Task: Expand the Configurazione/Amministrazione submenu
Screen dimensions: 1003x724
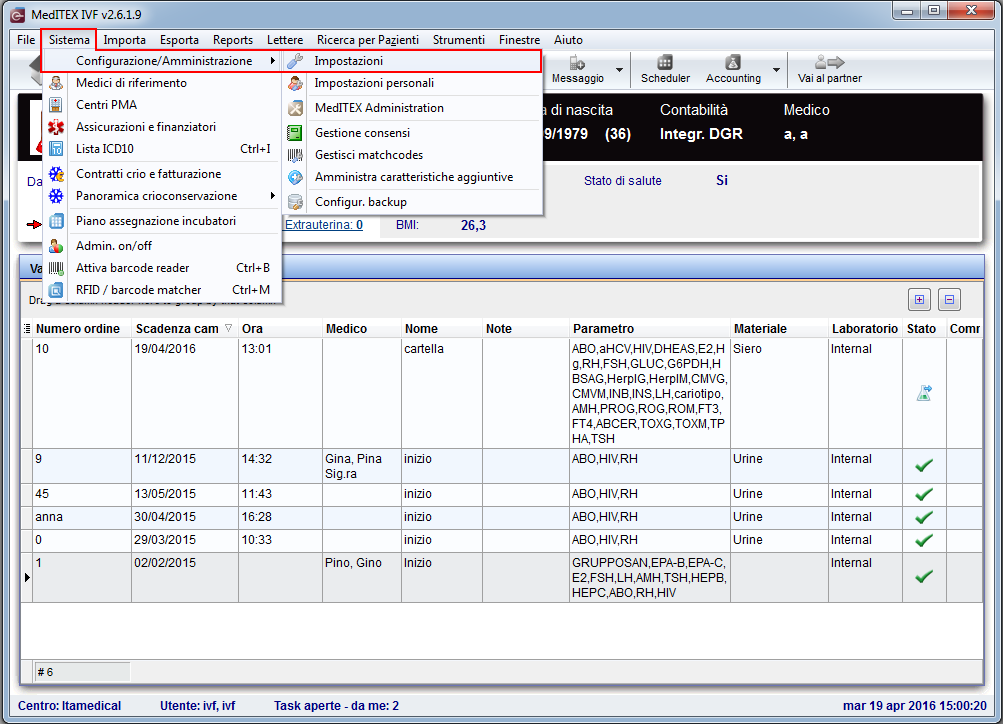Action: pos(272,61)
